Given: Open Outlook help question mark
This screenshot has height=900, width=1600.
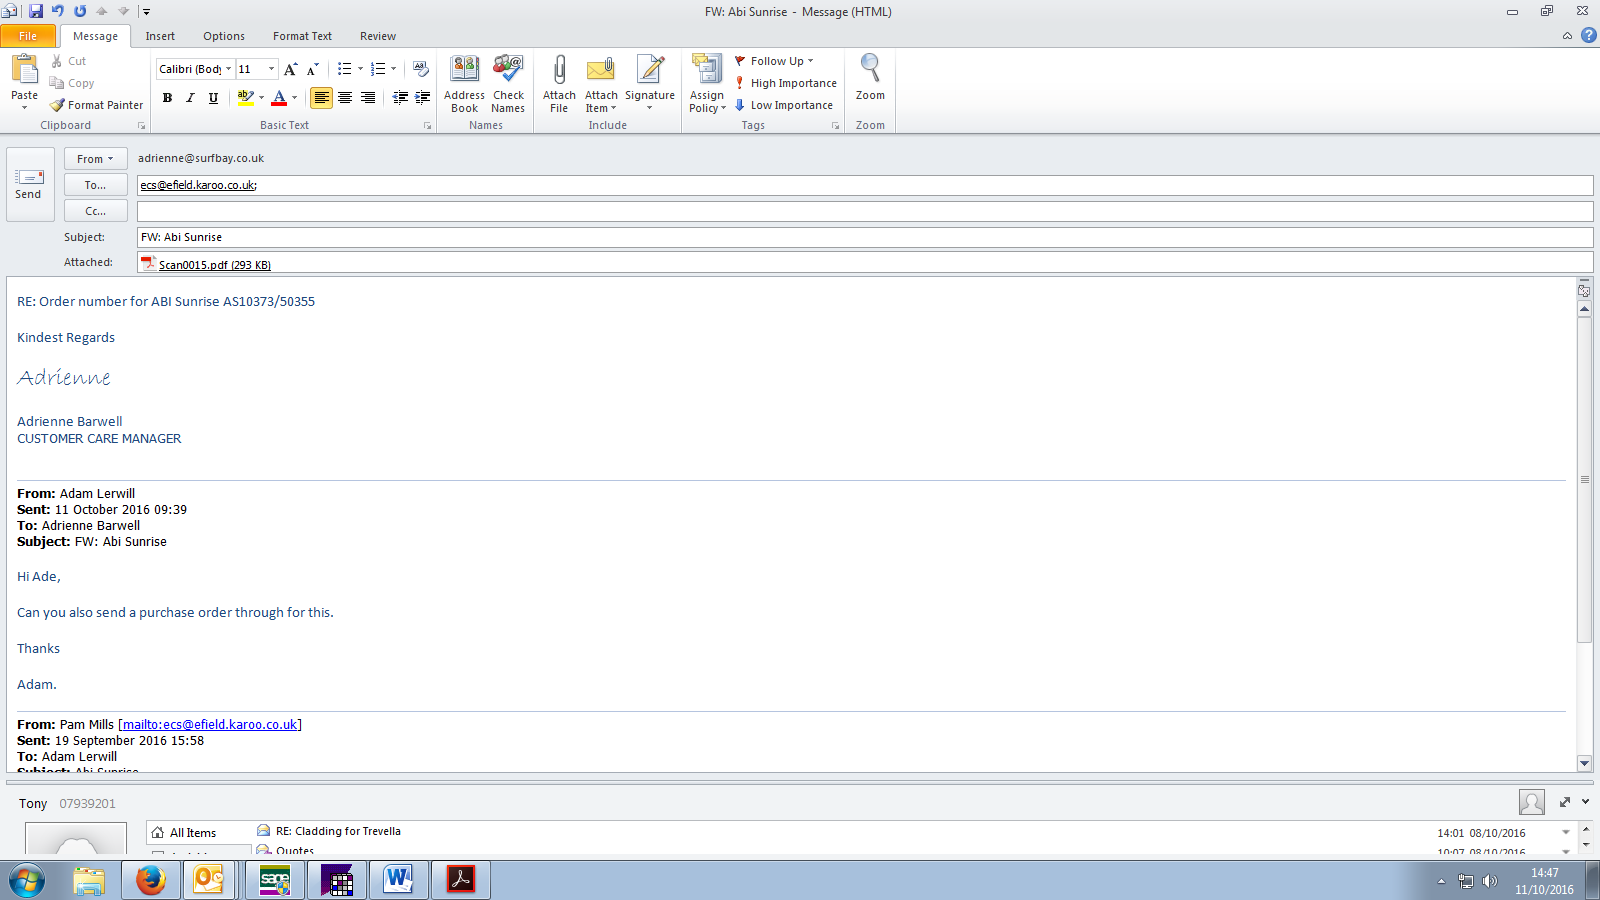Looking at the screenshot, I should (1588, 35).
